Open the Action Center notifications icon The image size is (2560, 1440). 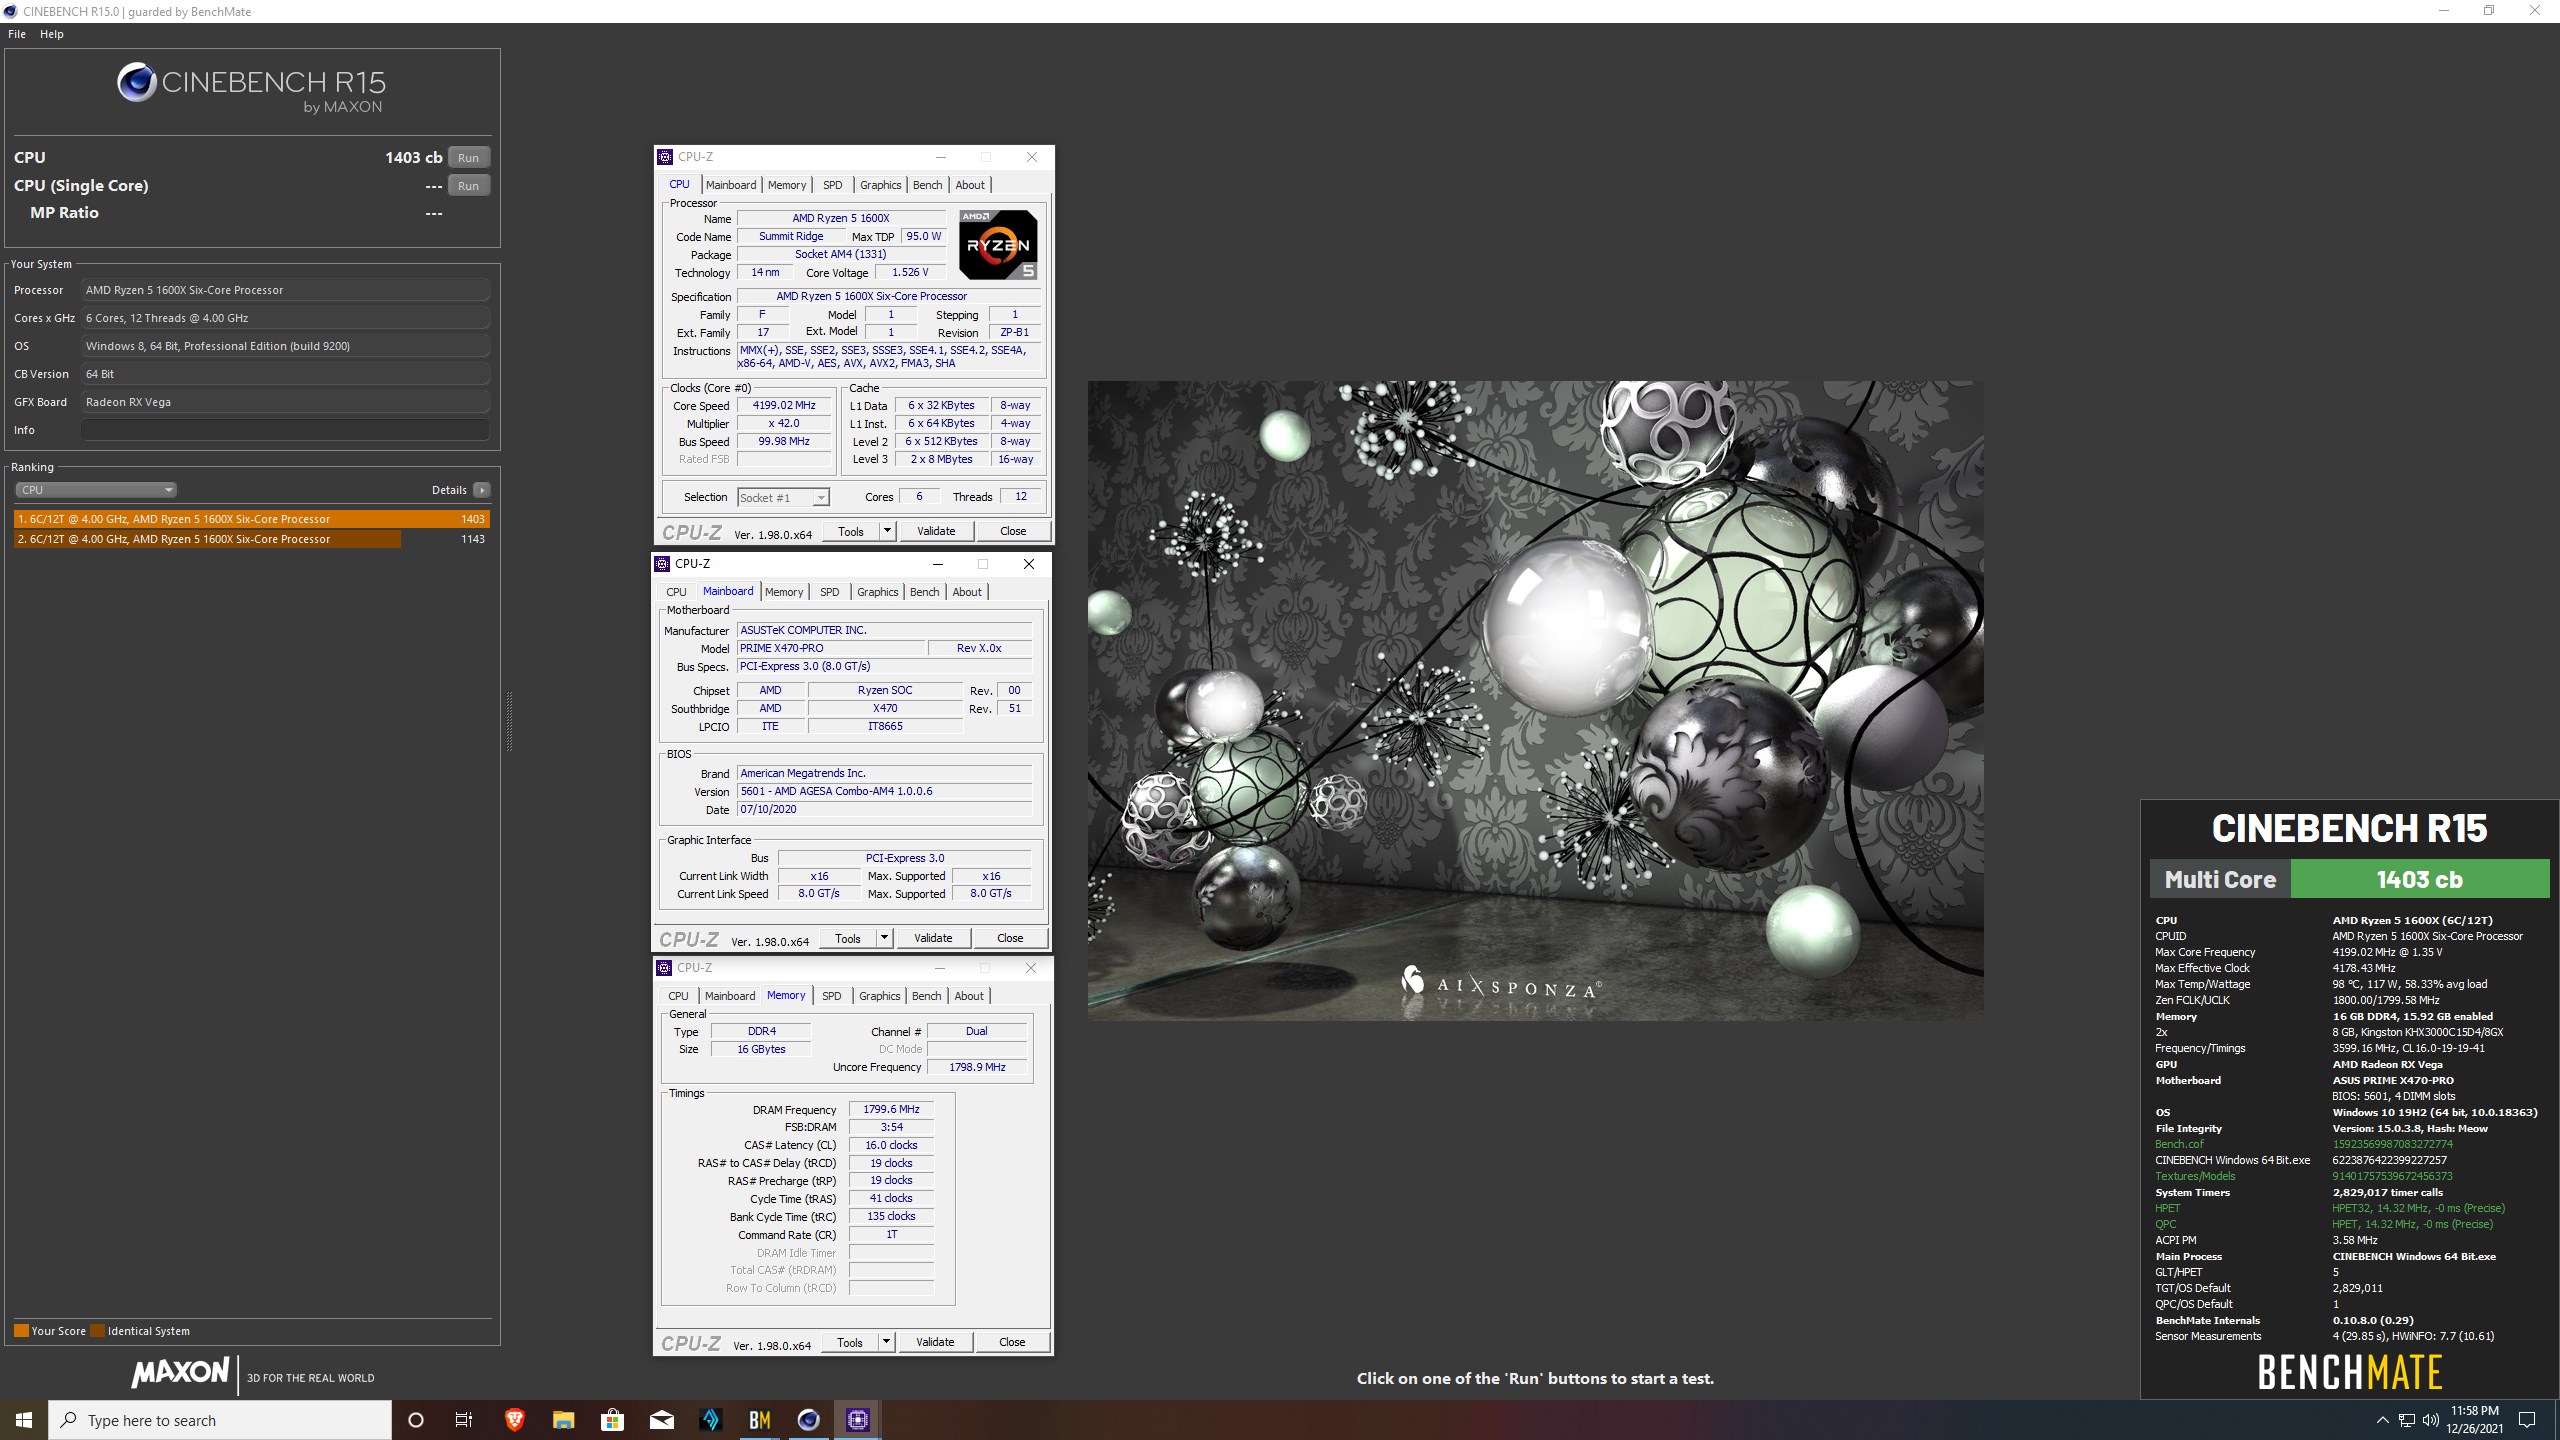(x=2527, y=1420)
